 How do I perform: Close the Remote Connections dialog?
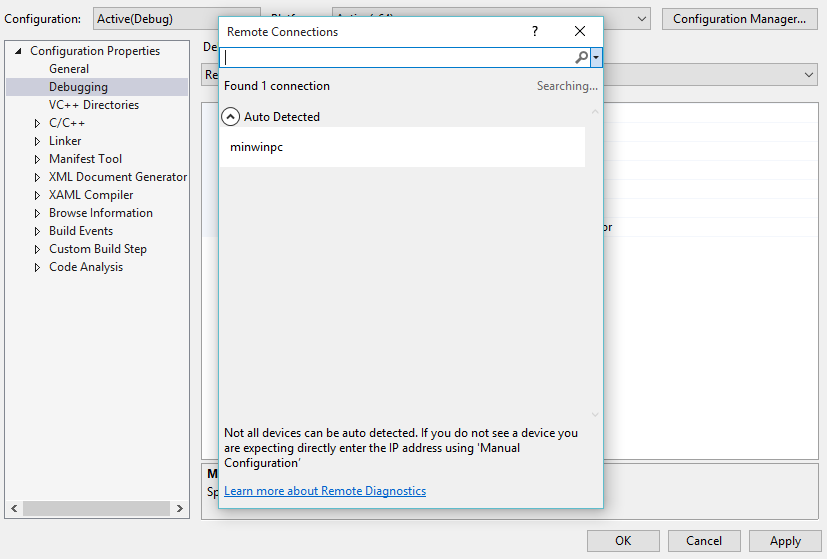(580, 32)
